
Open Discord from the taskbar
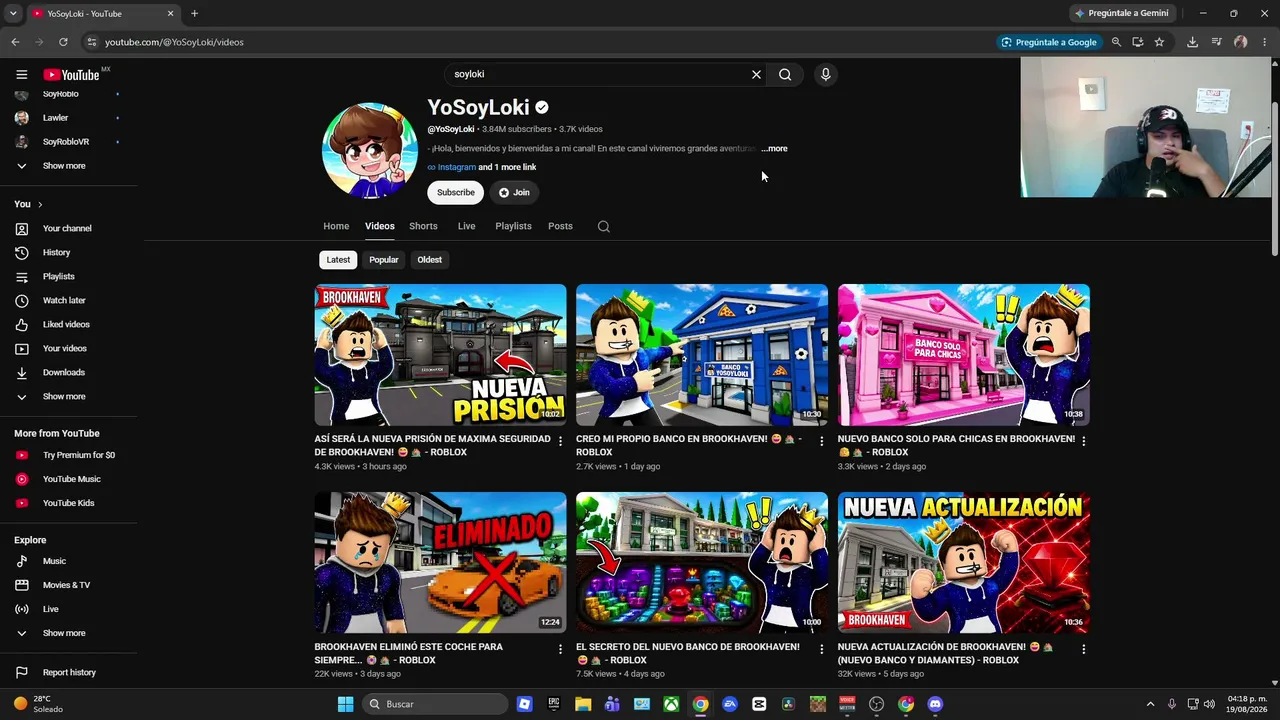935,704
